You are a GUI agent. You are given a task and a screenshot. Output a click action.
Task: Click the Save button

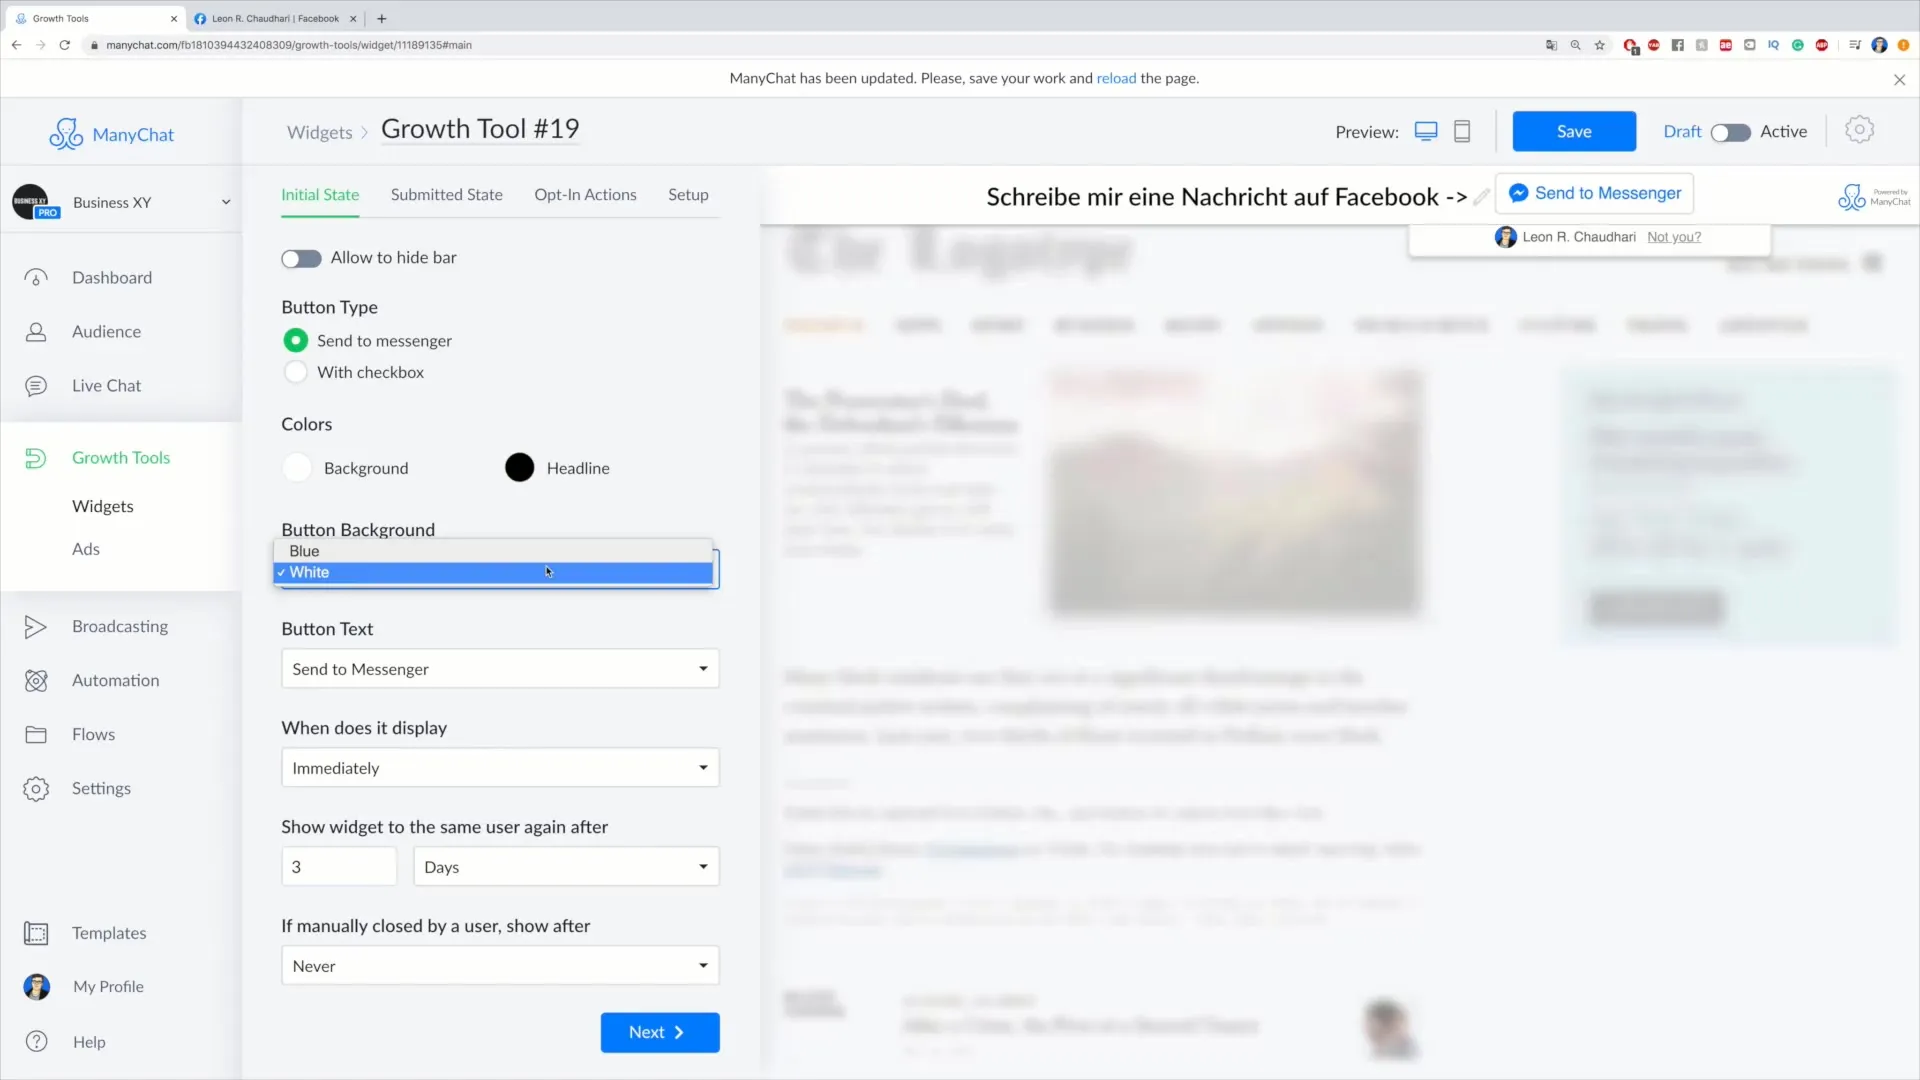pyautogui.click(x=1573, y=131)
